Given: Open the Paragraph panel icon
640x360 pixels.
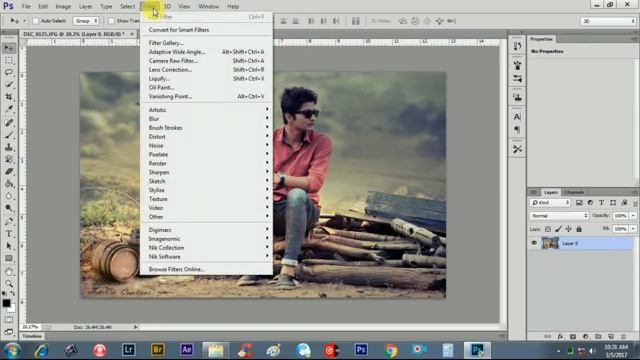Looking at the screenshot, I should 517,130.
